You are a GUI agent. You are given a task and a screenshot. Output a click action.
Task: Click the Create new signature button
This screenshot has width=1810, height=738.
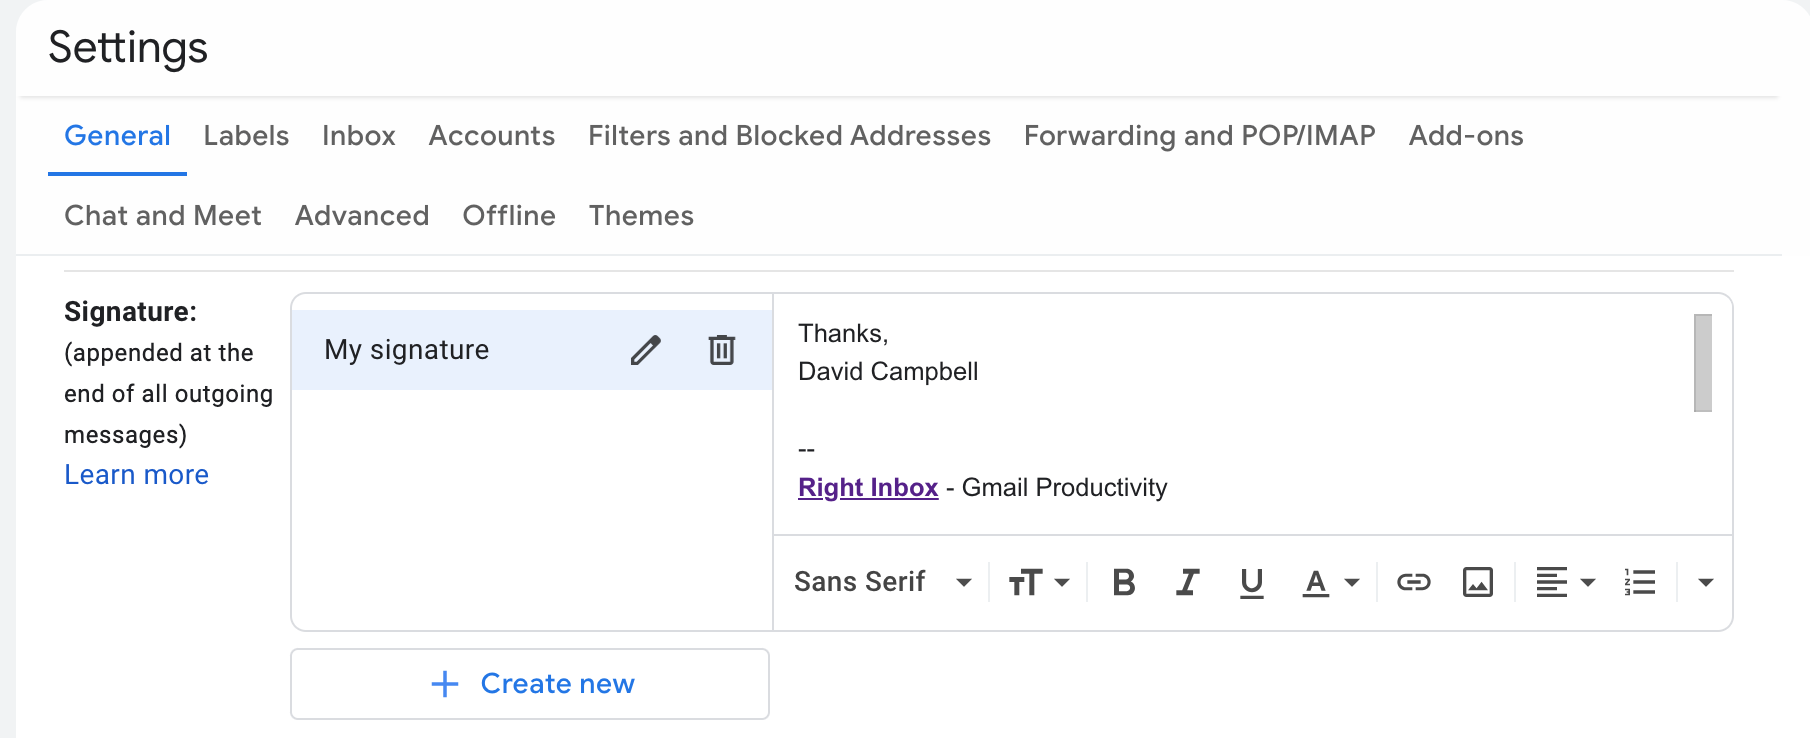tap(530, 684)
